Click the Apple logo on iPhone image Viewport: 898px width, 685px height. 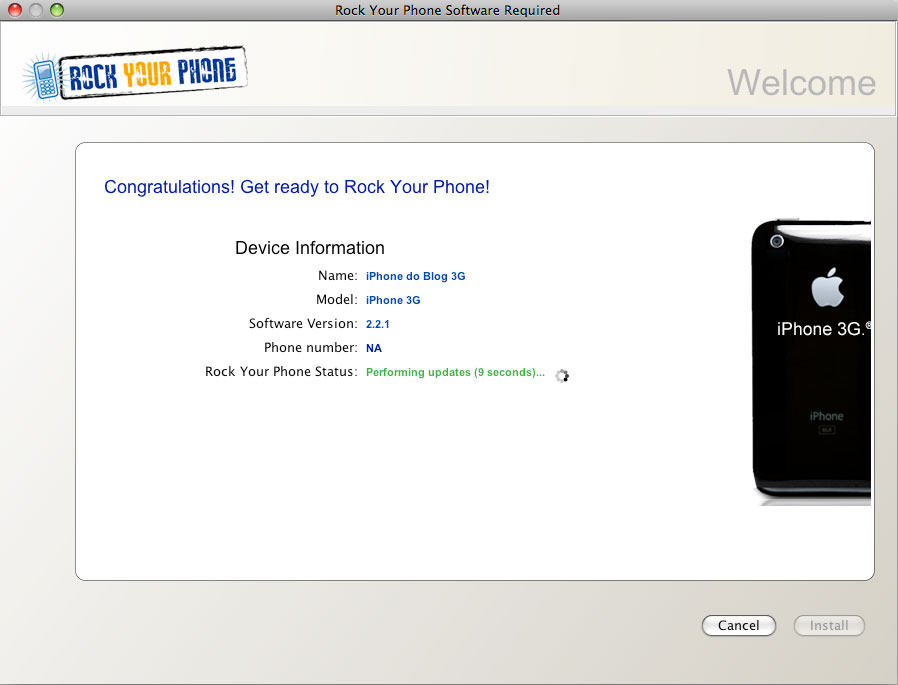827,288
